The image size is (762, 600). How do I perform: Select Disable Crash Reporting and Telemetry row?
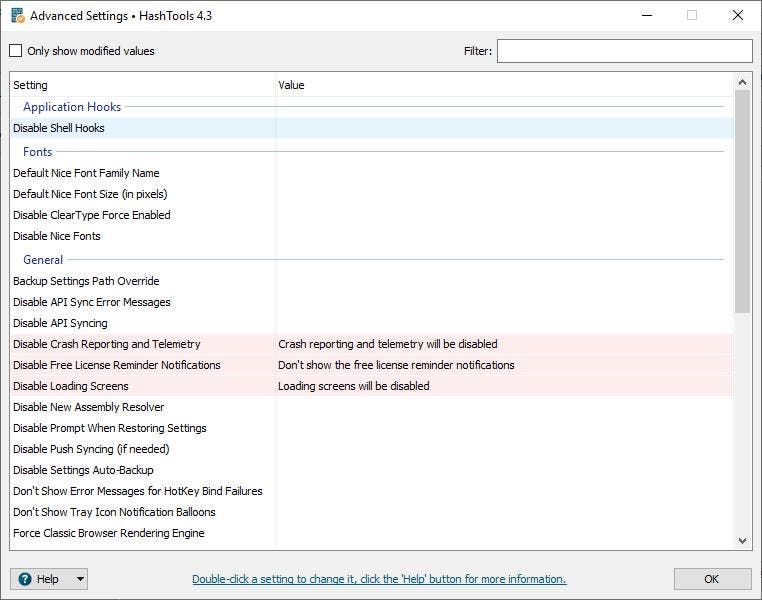(x=372, y=344)
